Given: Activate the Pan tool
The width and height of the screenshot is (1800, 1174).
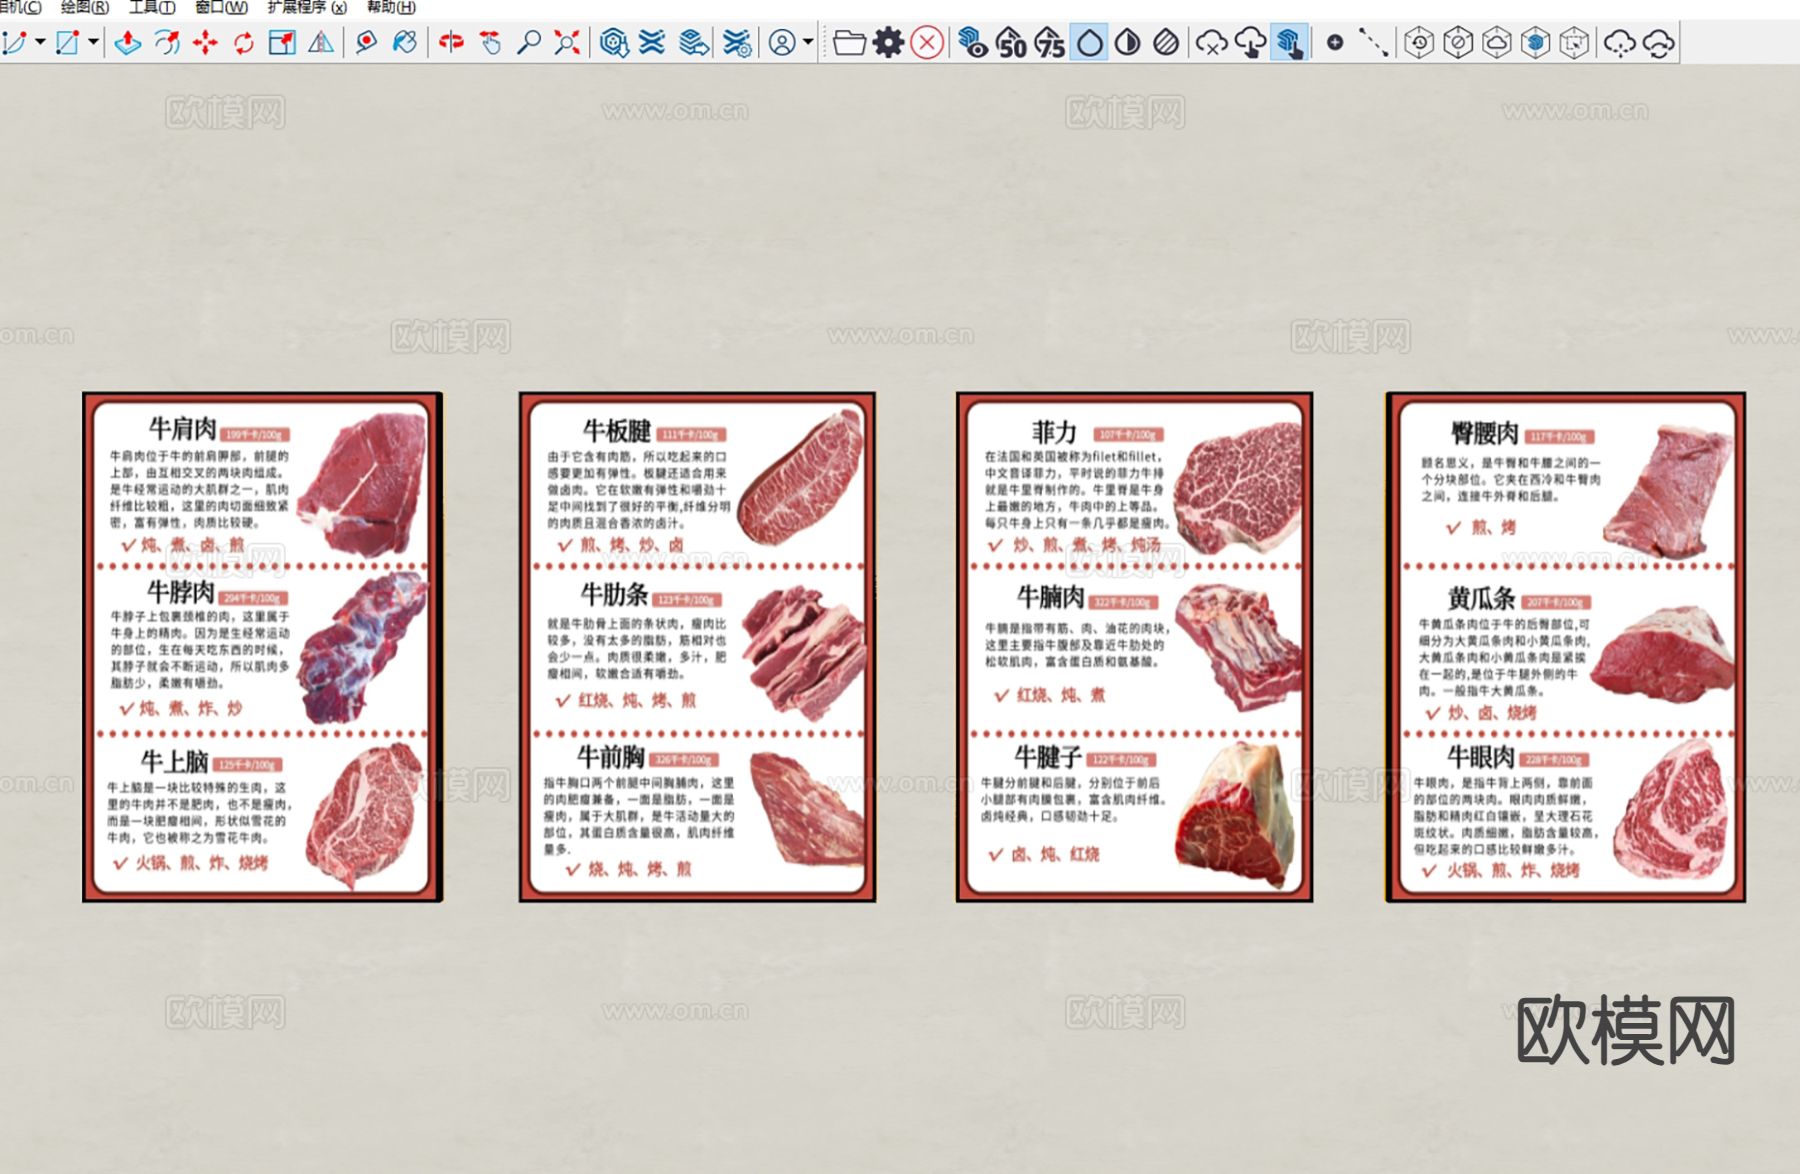Looking at the screenshot, I should click(488, 43).
